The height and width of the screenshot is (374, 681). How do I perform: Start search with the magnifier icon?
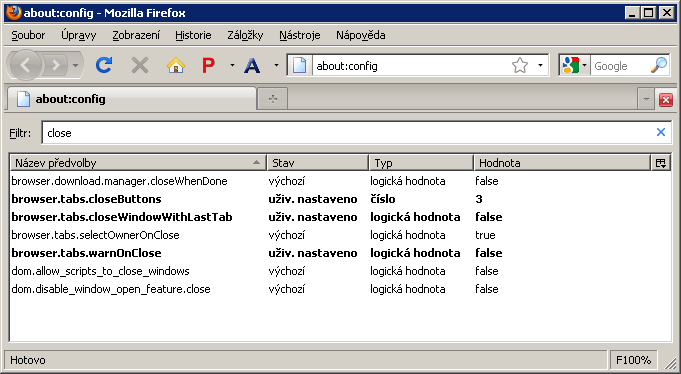pos(659,65)
